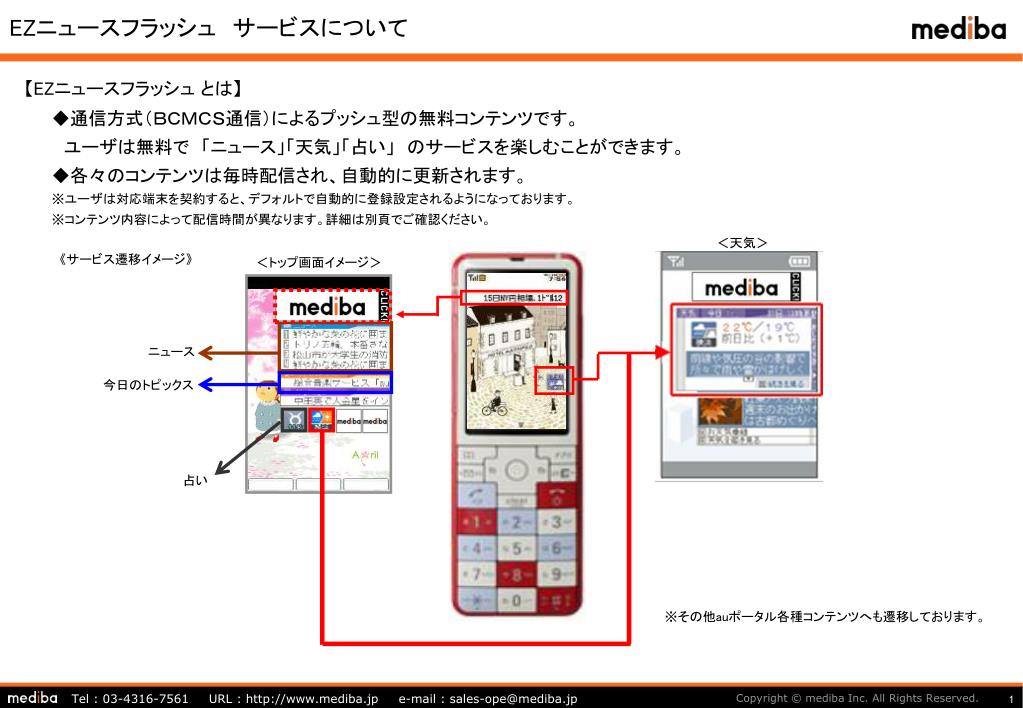Click the green call key on the phone
Screen dimensions: 1023x708
[478, 496]
